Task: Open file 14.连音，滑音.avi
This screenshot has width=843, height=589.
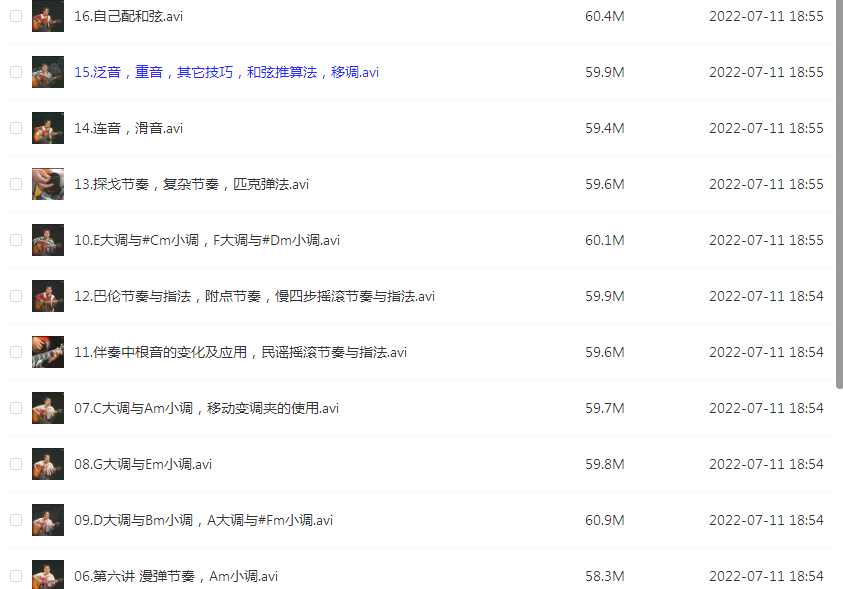Action: pyautogui.click(x=128, y=128)
